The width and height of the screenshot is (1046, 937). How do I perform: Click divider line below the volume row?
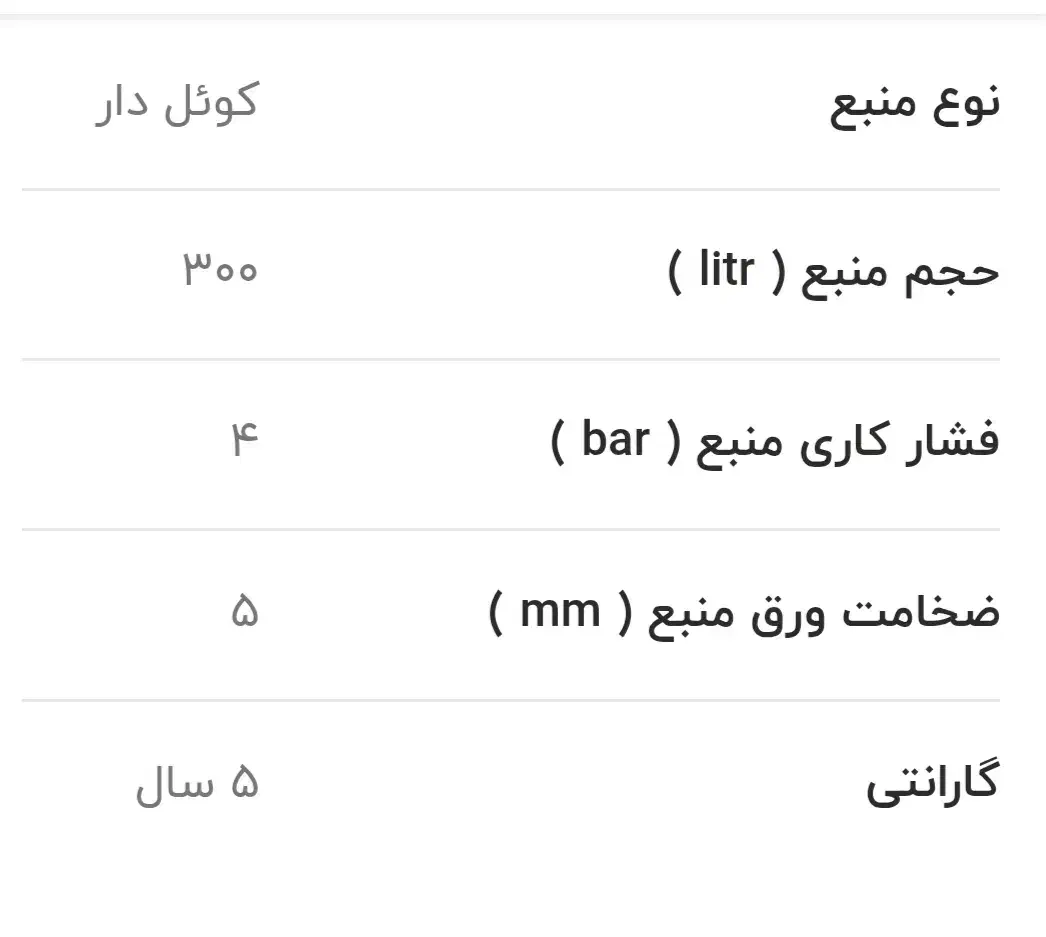click(510, 359)
